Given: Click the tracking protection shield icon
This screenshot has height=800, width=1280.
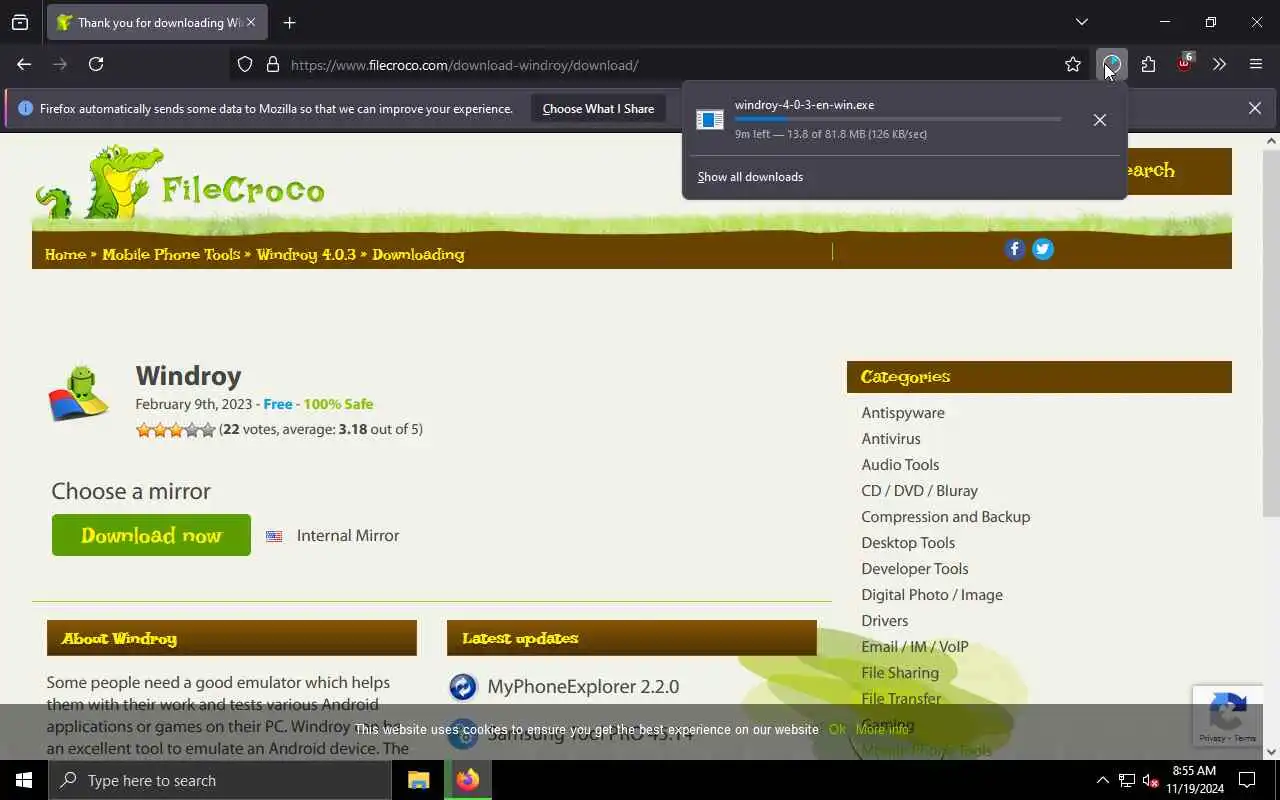Looking at the screenshot, I should [245, 65].
